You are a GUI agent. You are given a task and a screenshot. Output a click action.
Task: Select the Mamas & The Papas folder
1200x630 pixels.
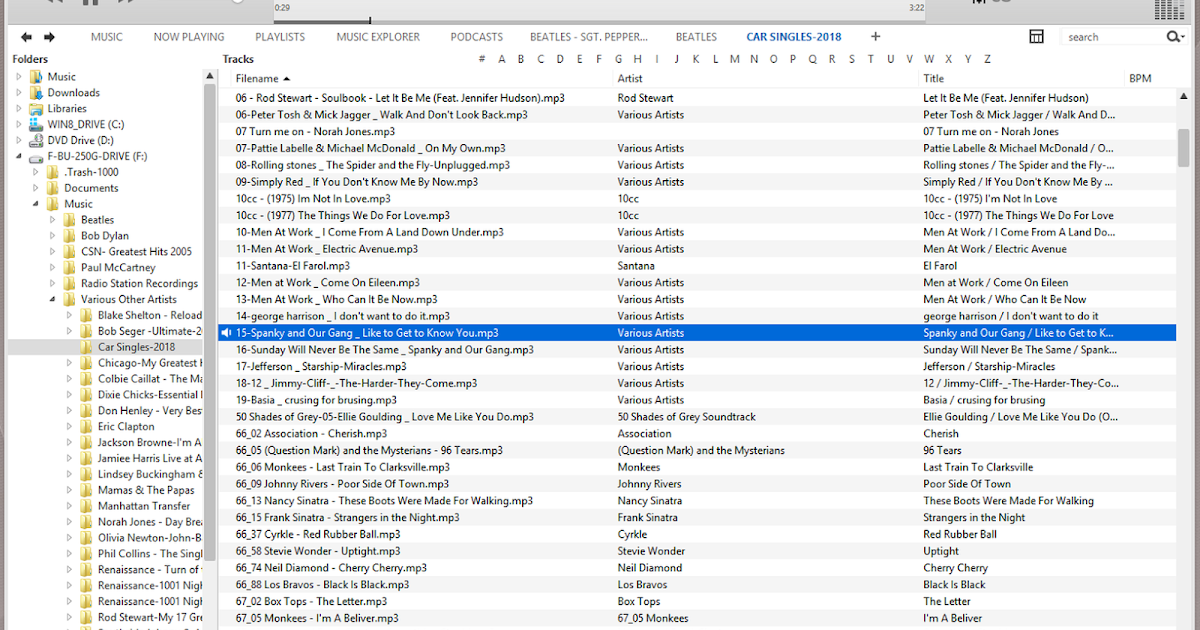146,490
